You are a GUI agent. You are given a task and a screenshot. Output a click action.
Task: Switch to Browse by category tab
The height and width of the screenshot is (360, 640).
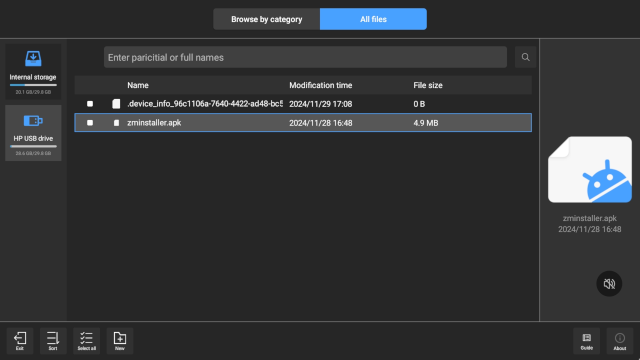click(267, 19)
